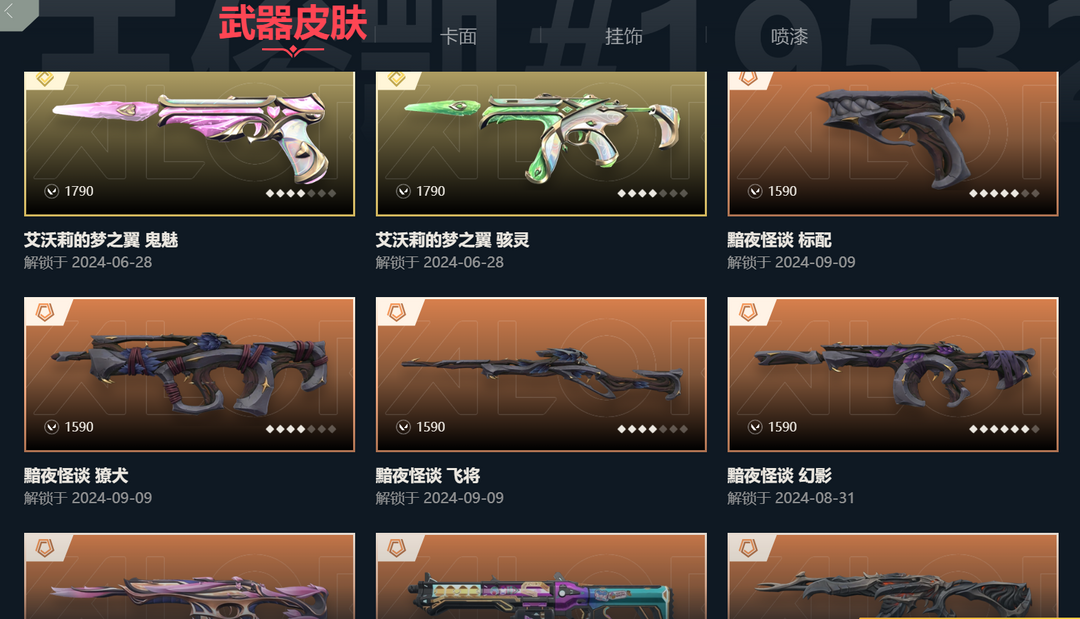Click the orange tier badge on 标配 card

click(x=748, y=79)
